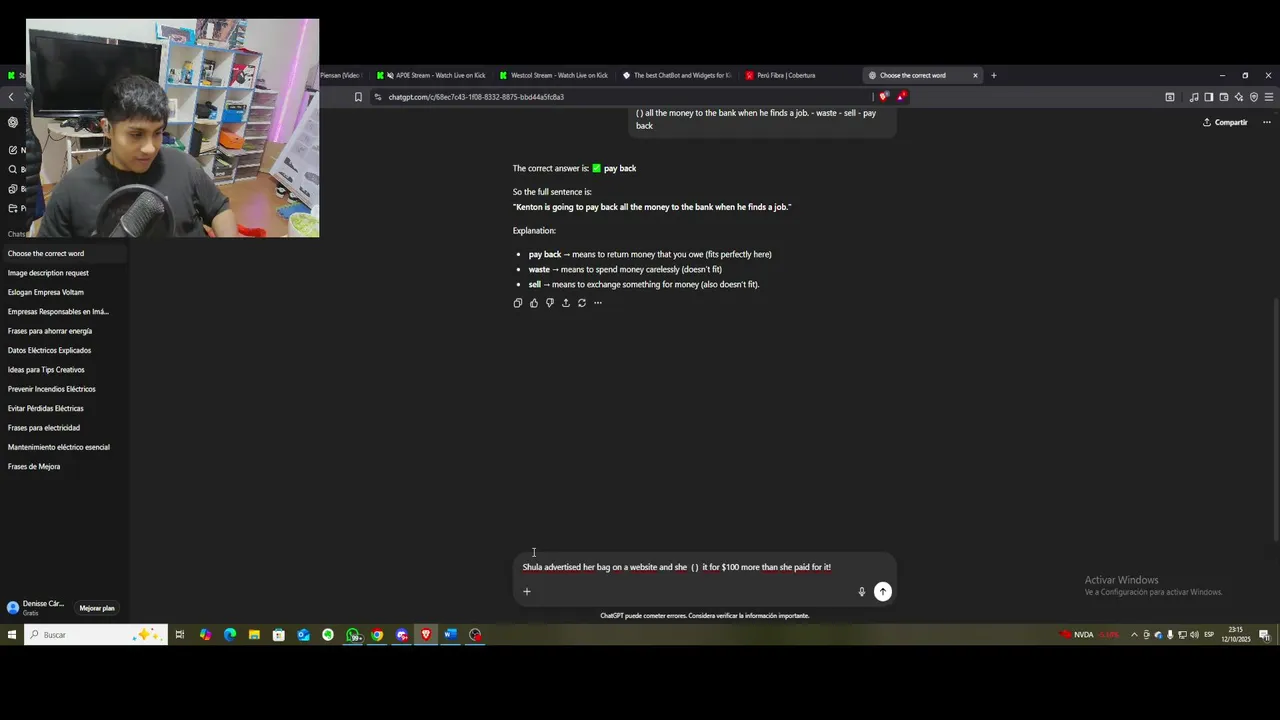Click the Brave Rewards triangle icon

[x=901, y=97]
